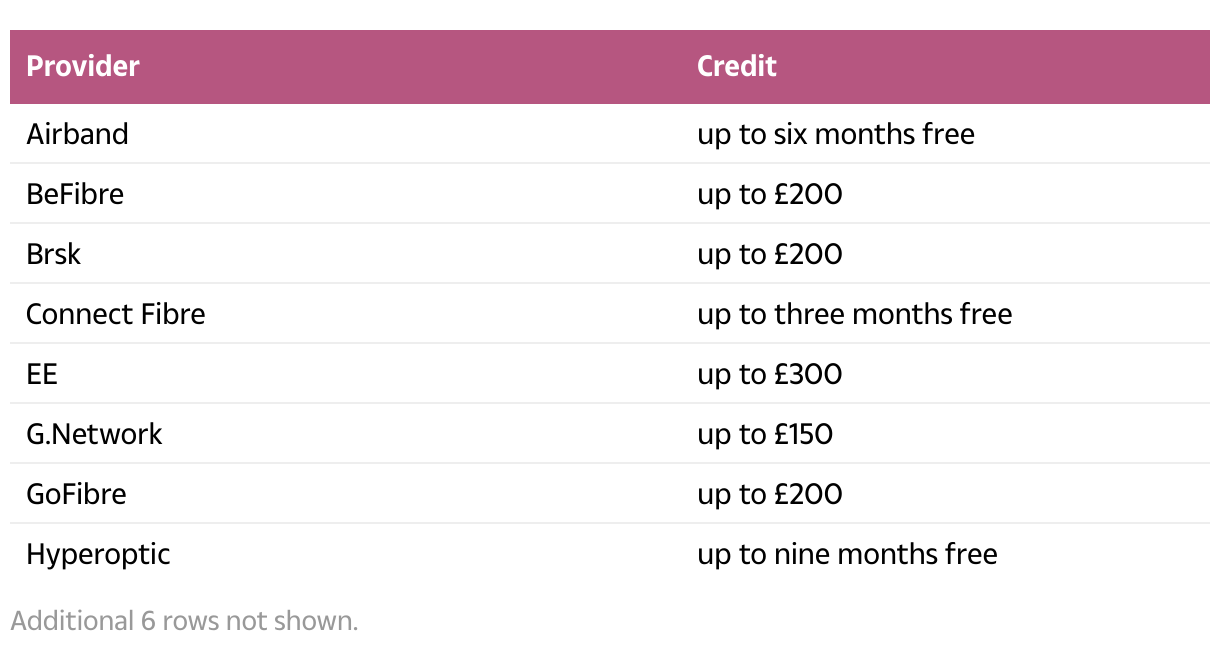The height and width of the screenshot is (648, 1220).
Task: Select the Connect Fibre row label
Action: pyautogui.click(x=116, y=314)
